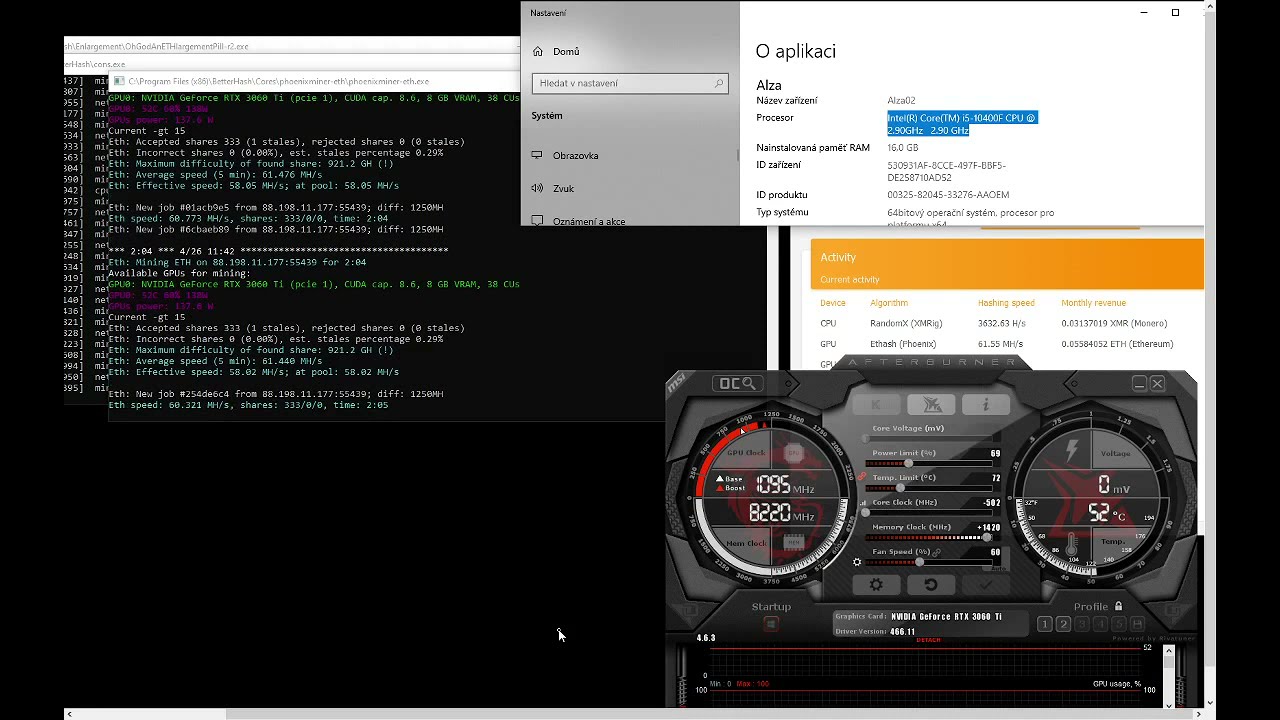
Task: Select Afterburner profile slot 4
Action: click(x=1101, y=624)
